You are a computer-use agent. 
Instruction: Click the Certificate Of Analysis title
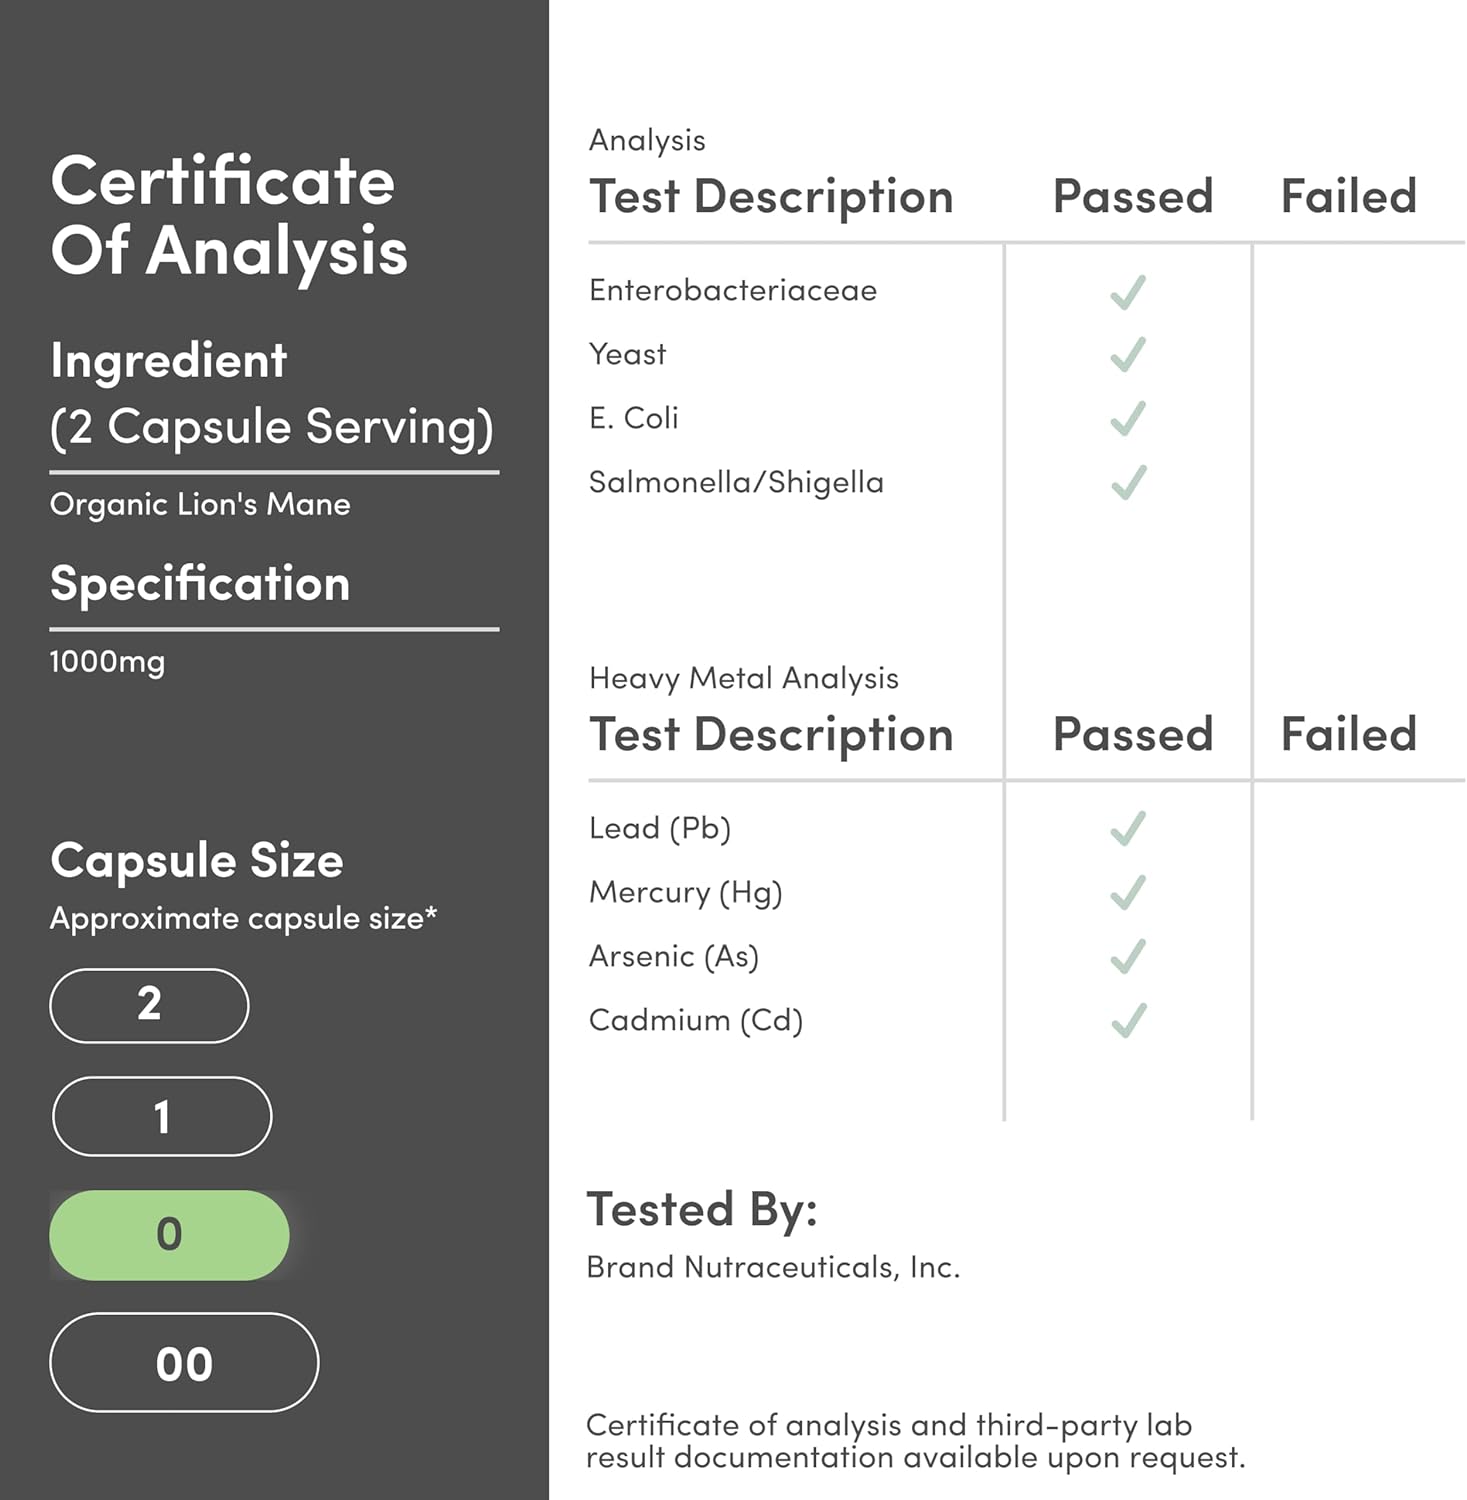click(229, 215)
